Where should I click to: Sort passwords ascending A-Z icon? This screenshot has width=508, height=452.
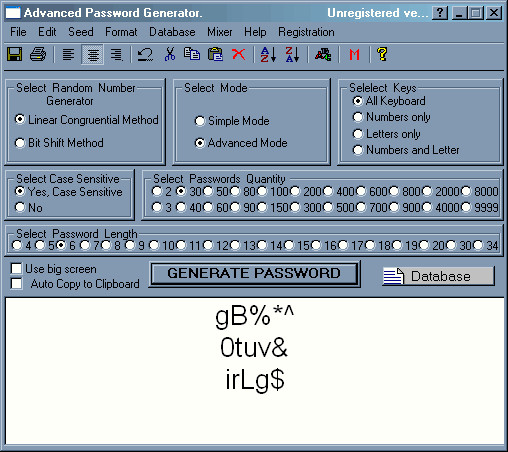click(x=268, y=54)
